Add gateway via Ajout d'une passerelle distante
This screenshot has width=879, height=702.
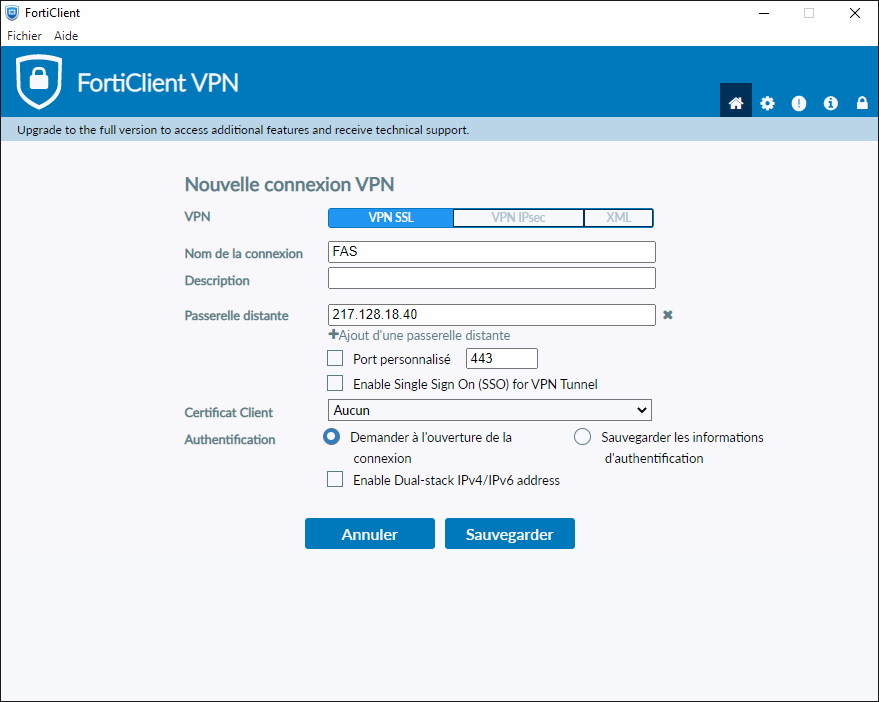419,335
